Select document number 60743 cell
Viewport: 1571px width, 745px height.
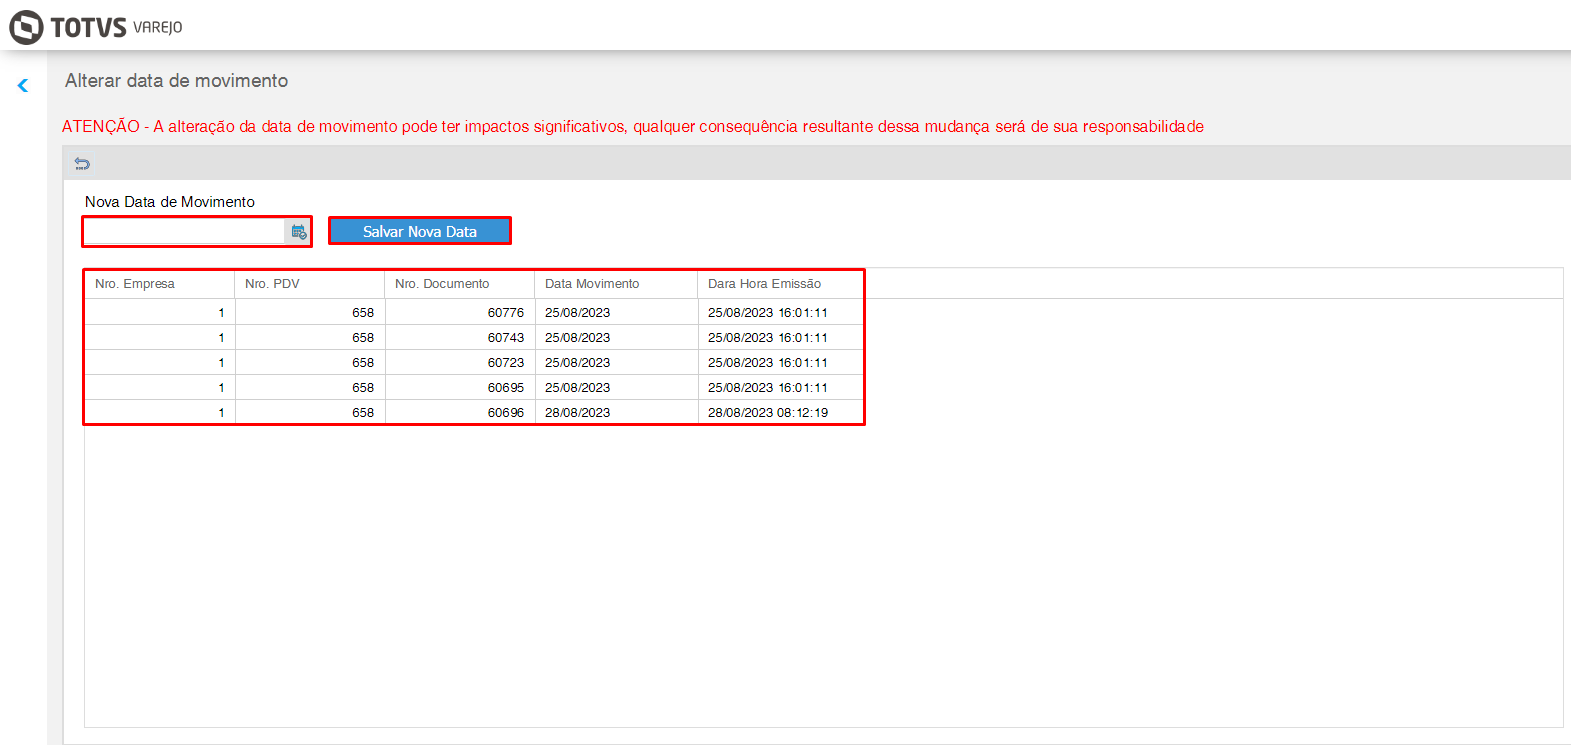tap(460, 337)
